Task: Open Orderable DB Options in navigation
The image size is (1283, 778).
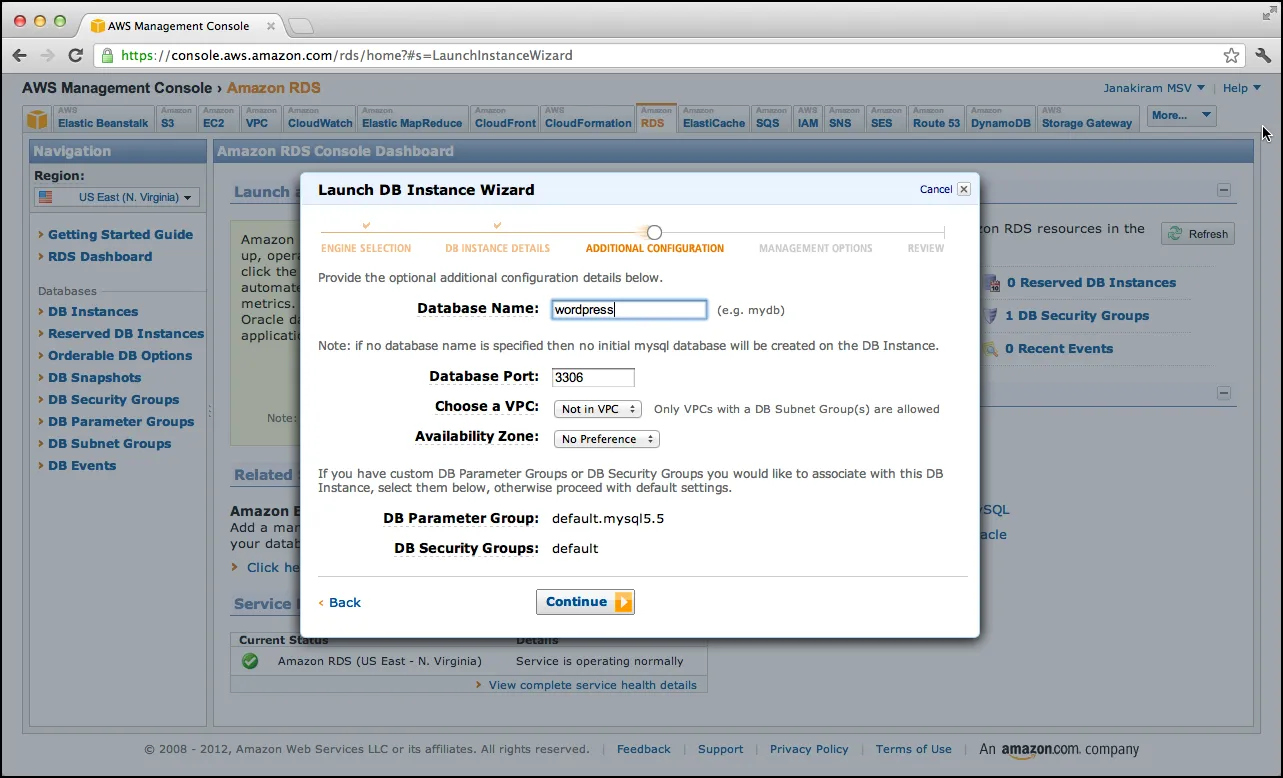Action: [120, 356]
